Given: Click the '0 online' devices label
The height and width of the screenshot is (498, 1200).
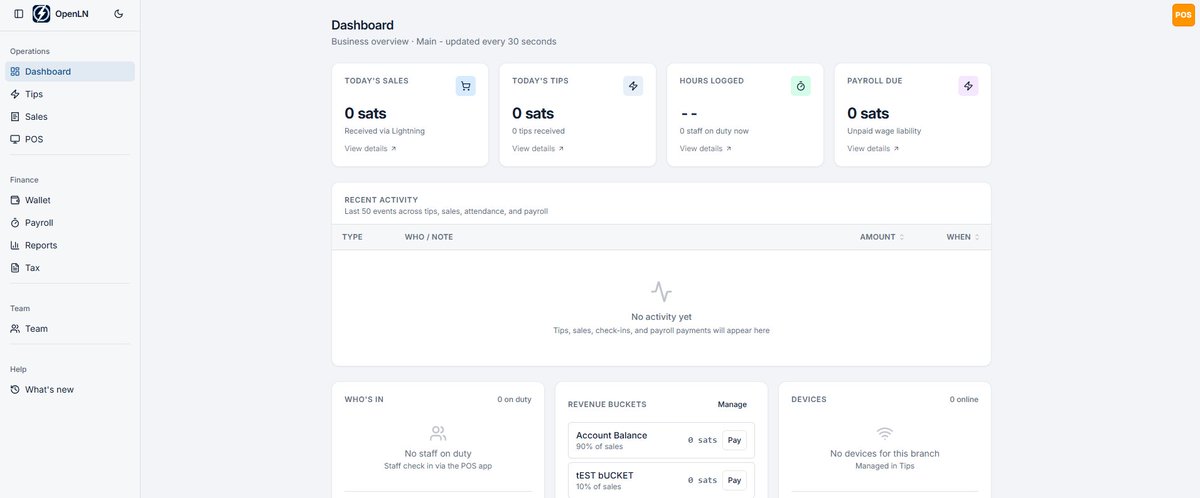Looking at the screenshot, I should click(964, 399).
